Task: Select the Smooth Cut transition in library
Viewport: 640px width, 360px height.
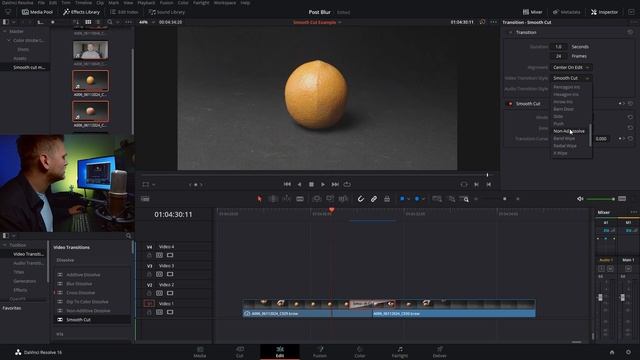Action: click(92, 320)
